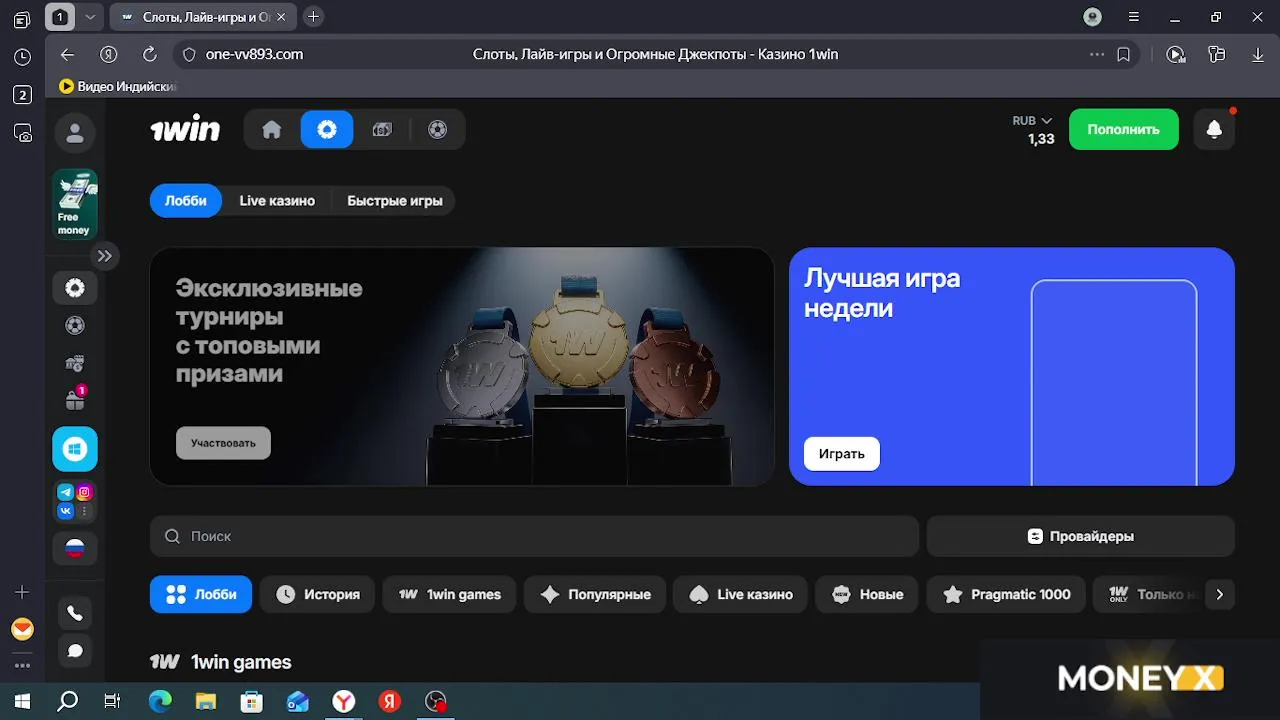Select the Популярные category chip
Viewport: 1280px width, 720px height.
pyautogui.click(x=595, y=594)
